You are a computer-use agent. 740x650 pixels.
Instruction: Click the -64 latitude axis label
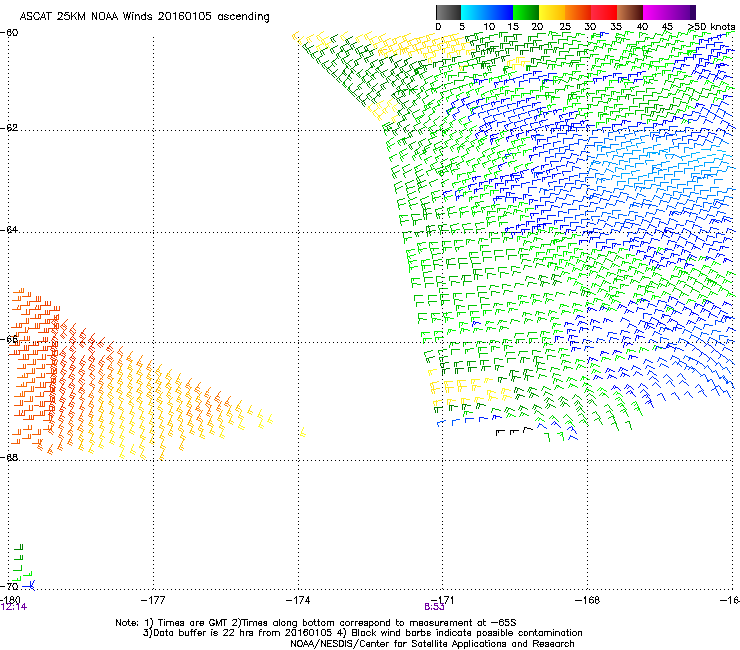pos(9,230)
